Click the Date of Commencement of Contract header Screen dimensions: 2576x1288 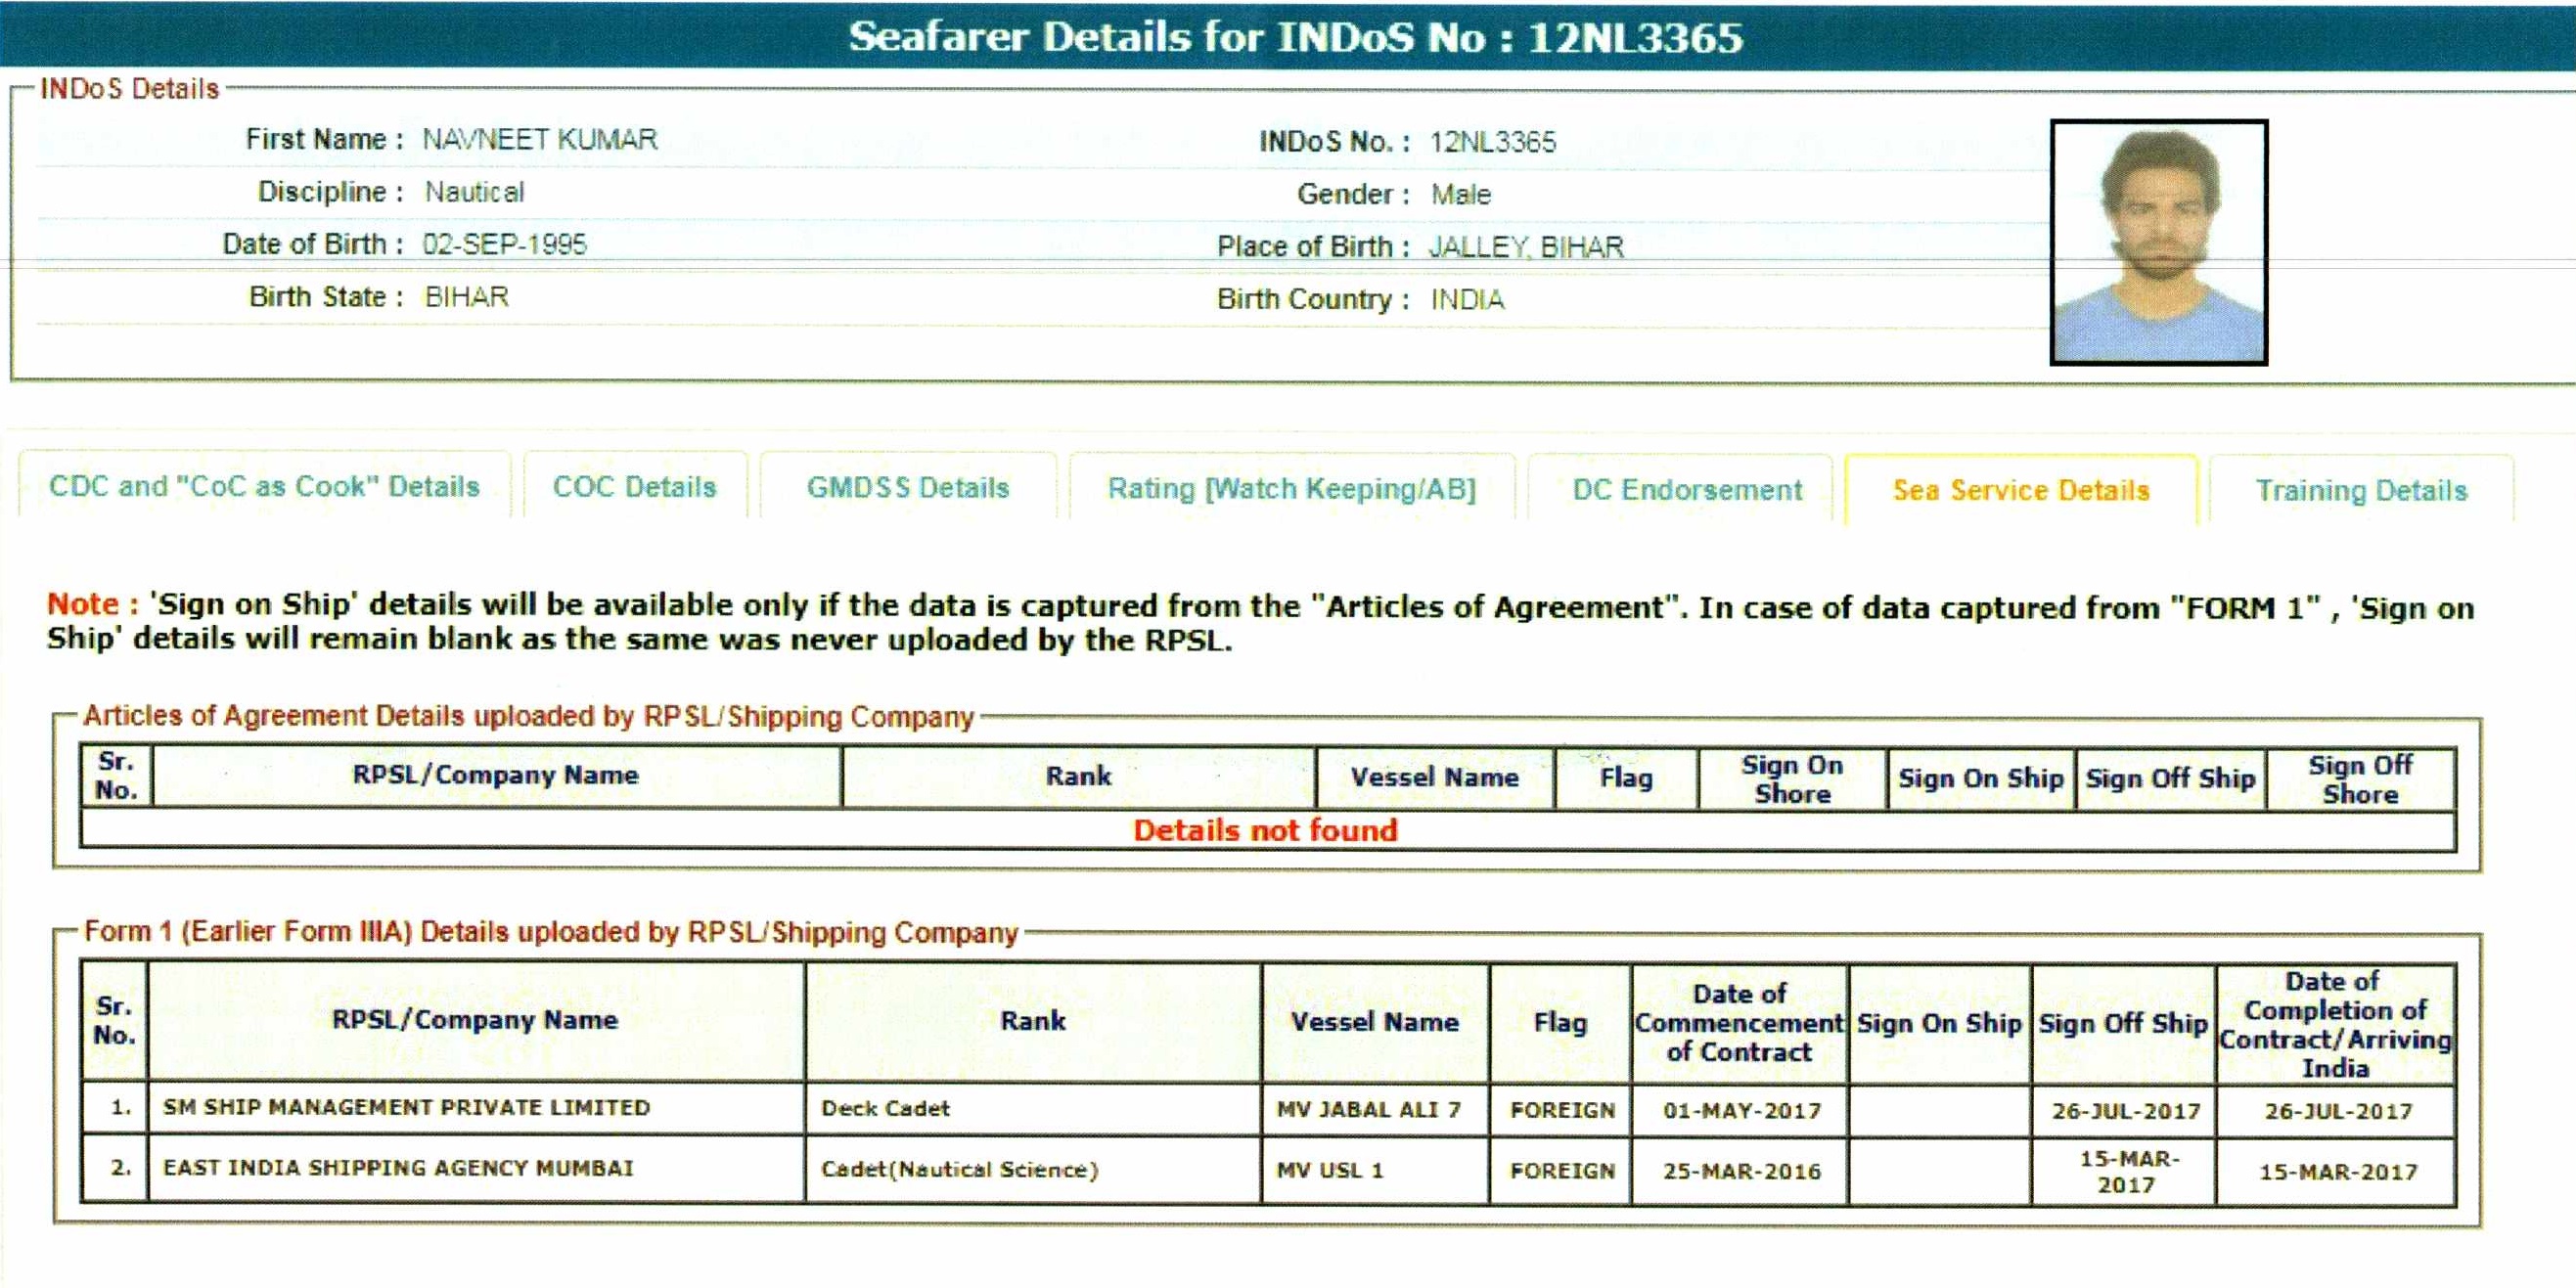[x=1739, y=1023]
